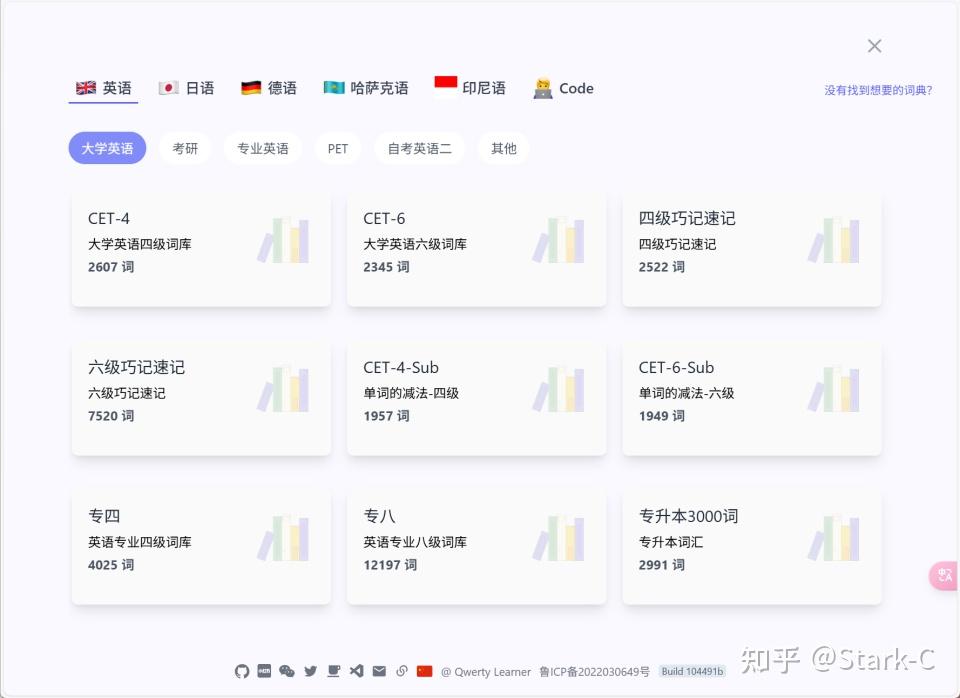Switch to the 日语 language tab
The height and width of the screenshot is (698, 960).
pyautogui.click(x=186, y=88)
